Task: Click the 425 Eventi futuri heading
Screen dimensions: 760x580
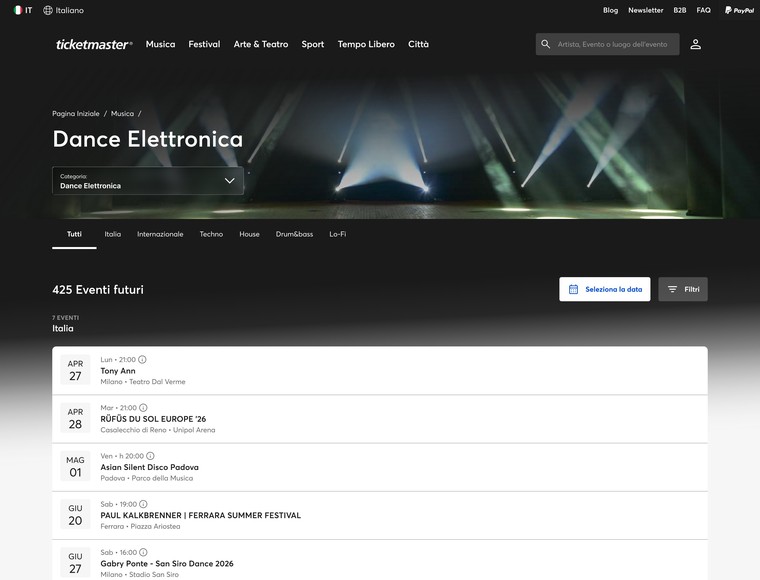Action: 98,290
